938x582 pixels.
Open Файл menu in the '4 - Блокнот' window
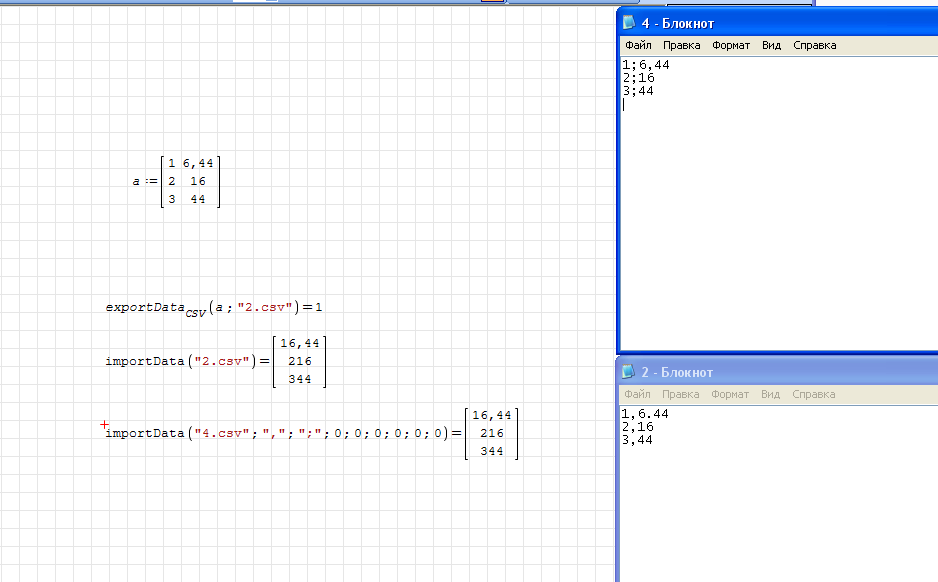tap(638, 45)
